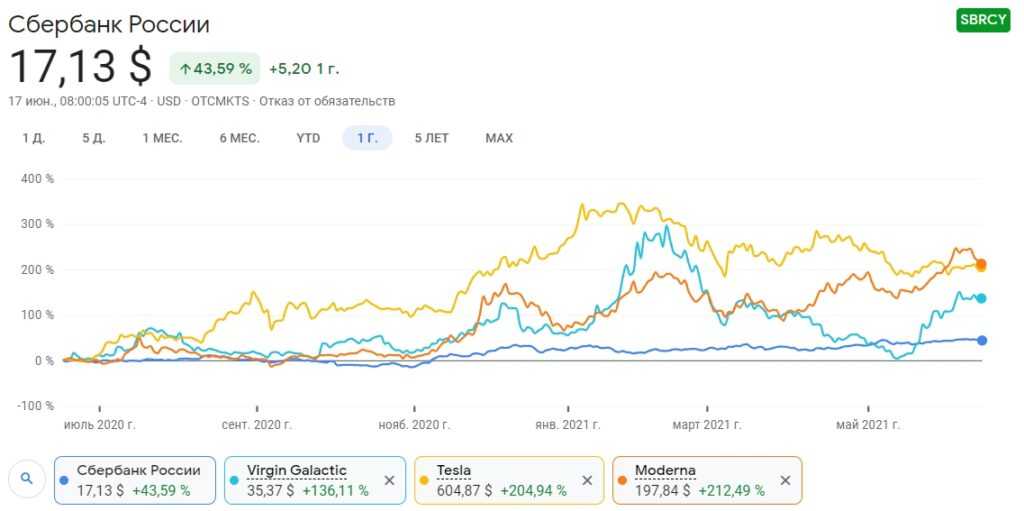The width and height of the screenshot is (1024, 511).
Task: Open the Virgin Galactic stock link
Action: point(297,470)
